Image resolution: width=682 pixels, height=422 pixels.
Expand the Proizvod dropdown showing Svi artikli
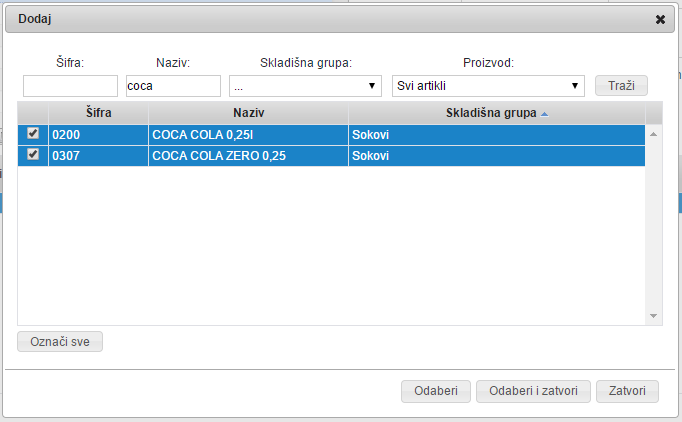pos(487,86)
